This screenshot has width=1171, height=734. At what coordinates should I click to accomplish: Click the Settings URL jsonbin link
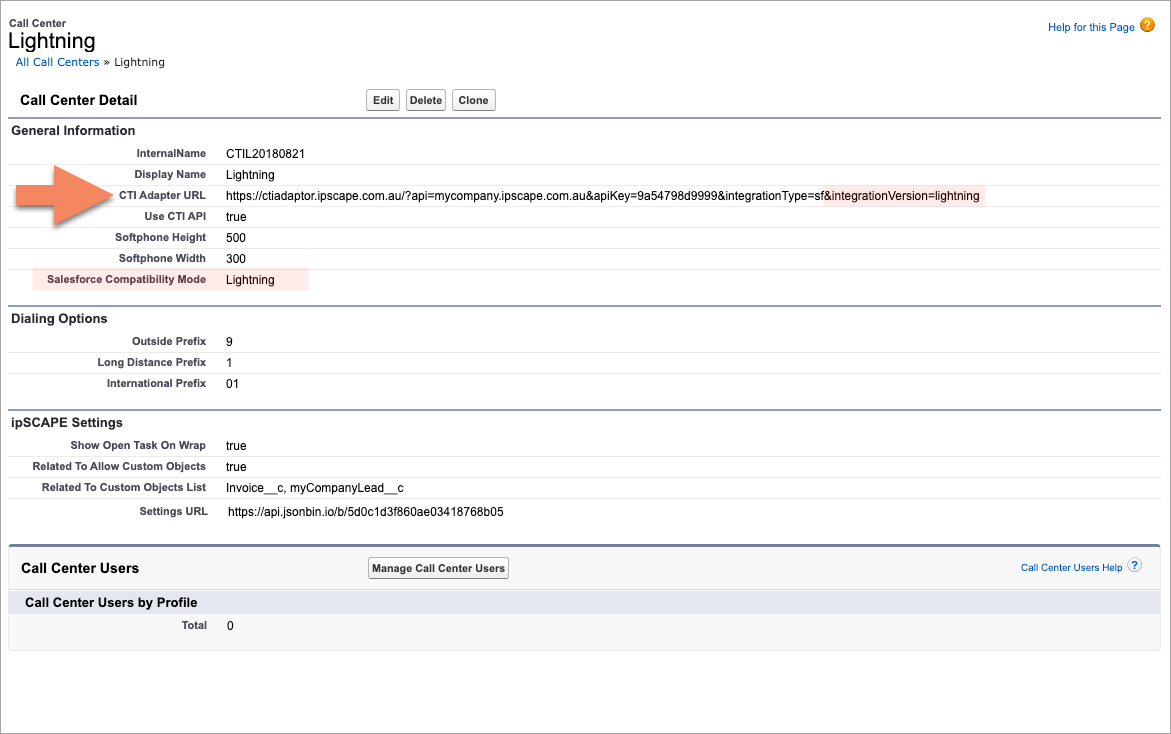tap(364, 511)
